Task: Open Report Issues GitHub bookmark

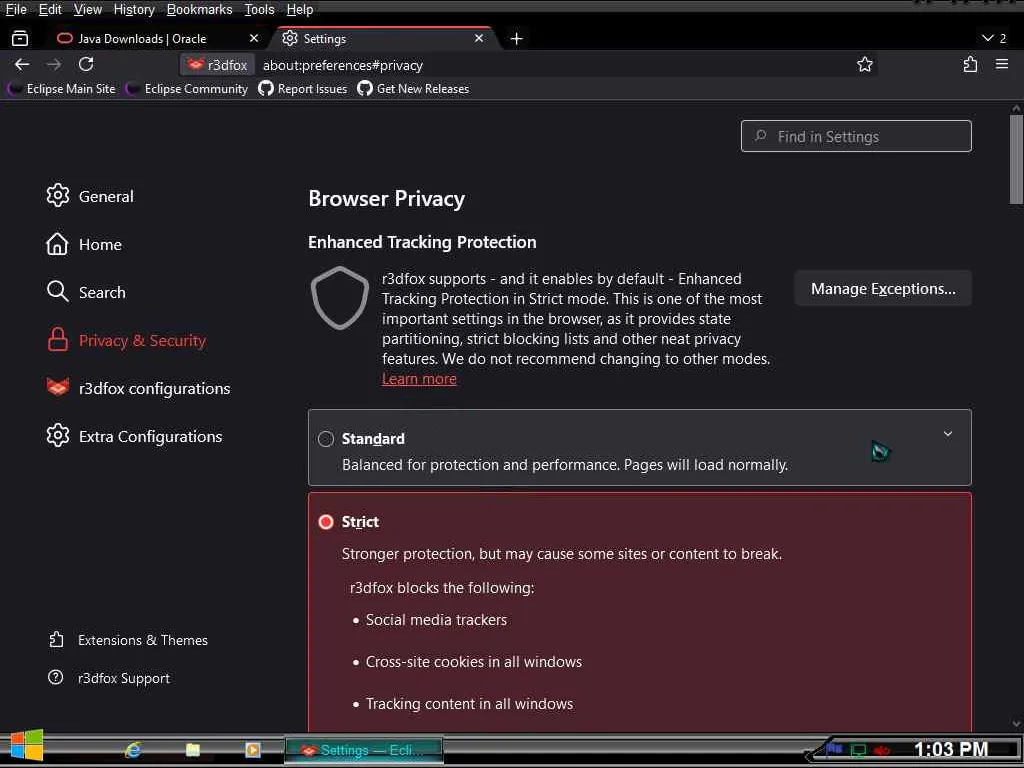Action: coord(303,89)
